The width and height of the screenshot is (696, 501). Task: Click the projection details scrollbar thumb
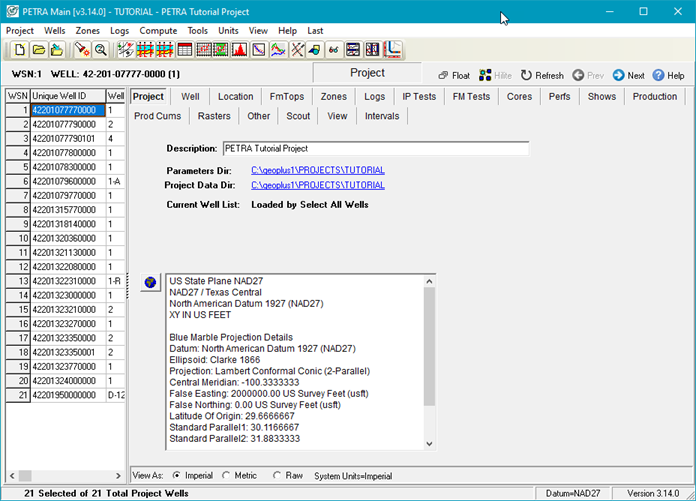pyautogui.click(x=429, y=346)
